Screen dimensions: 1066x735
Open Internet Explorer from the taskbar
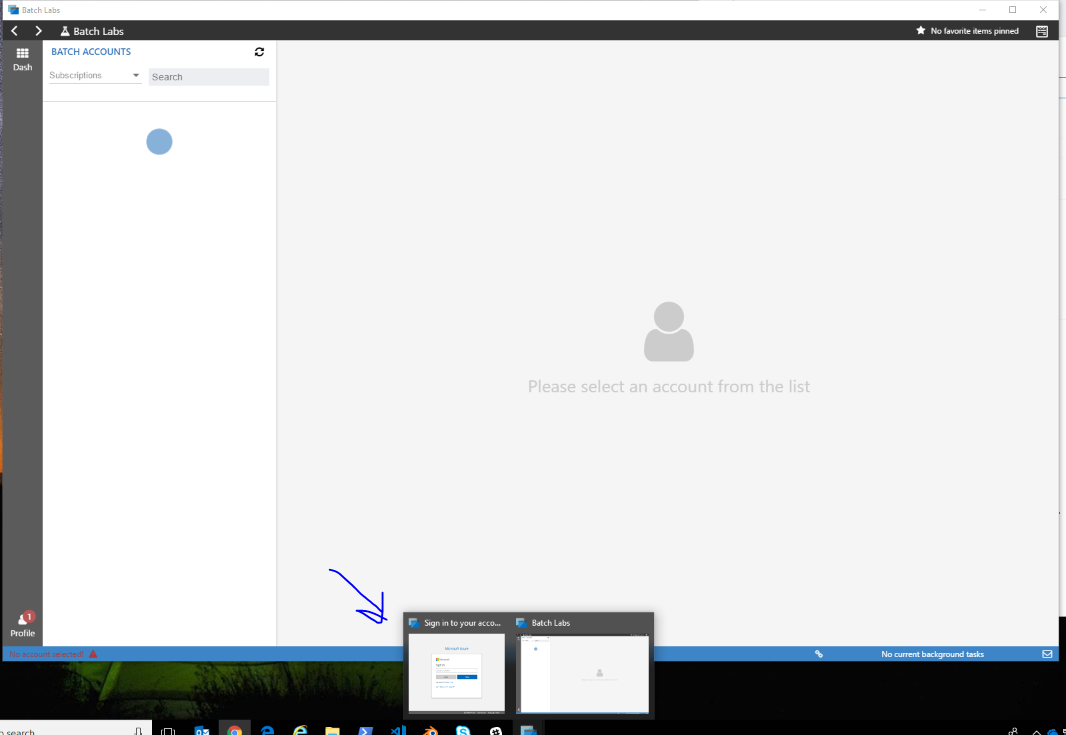pos(300,730)
